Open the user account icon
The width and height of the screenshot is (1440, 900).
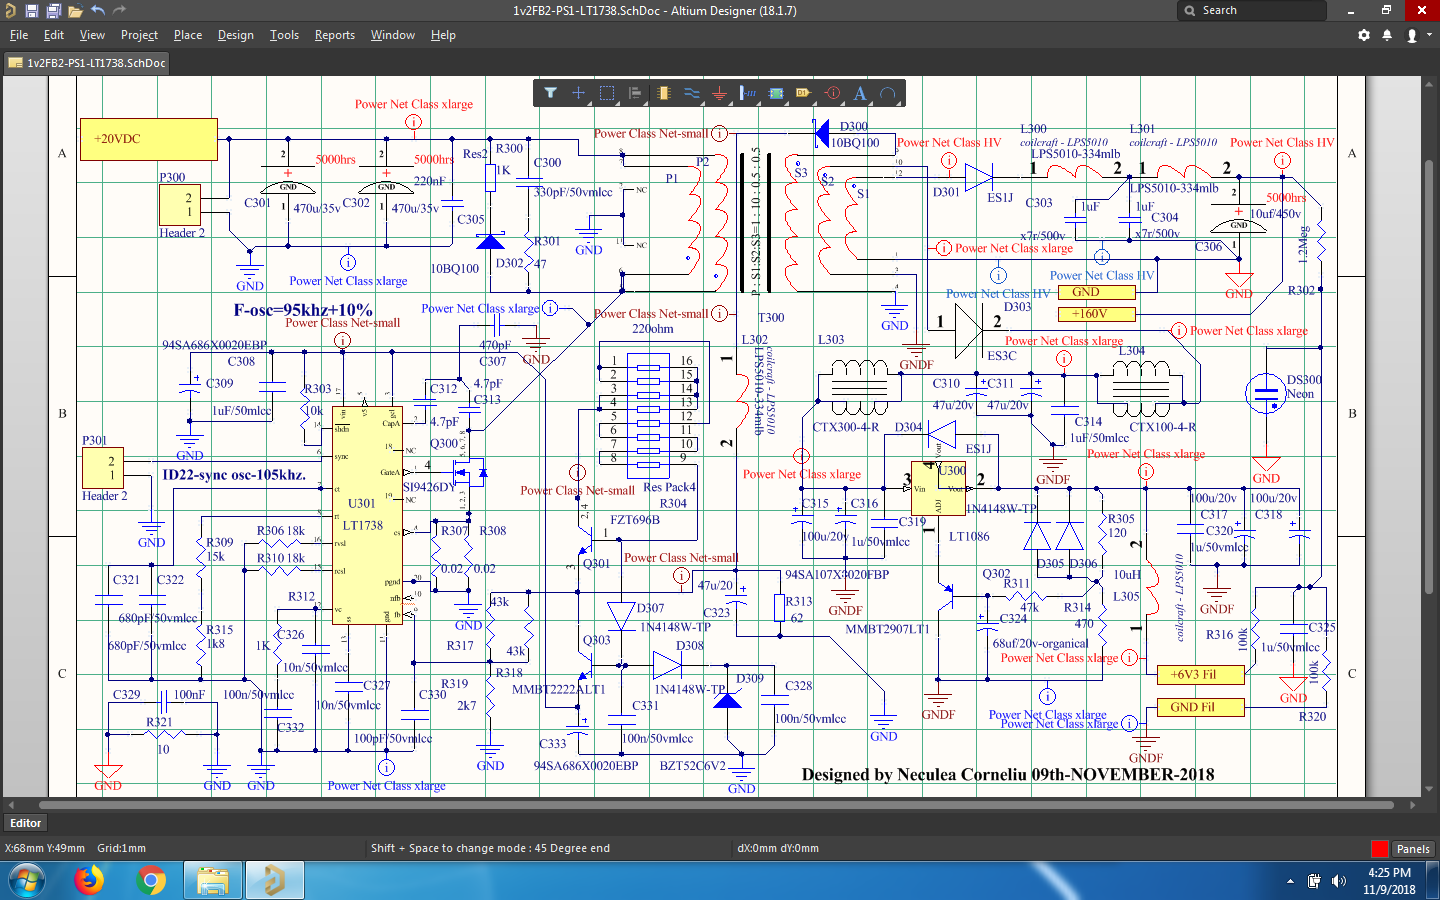1412,35
